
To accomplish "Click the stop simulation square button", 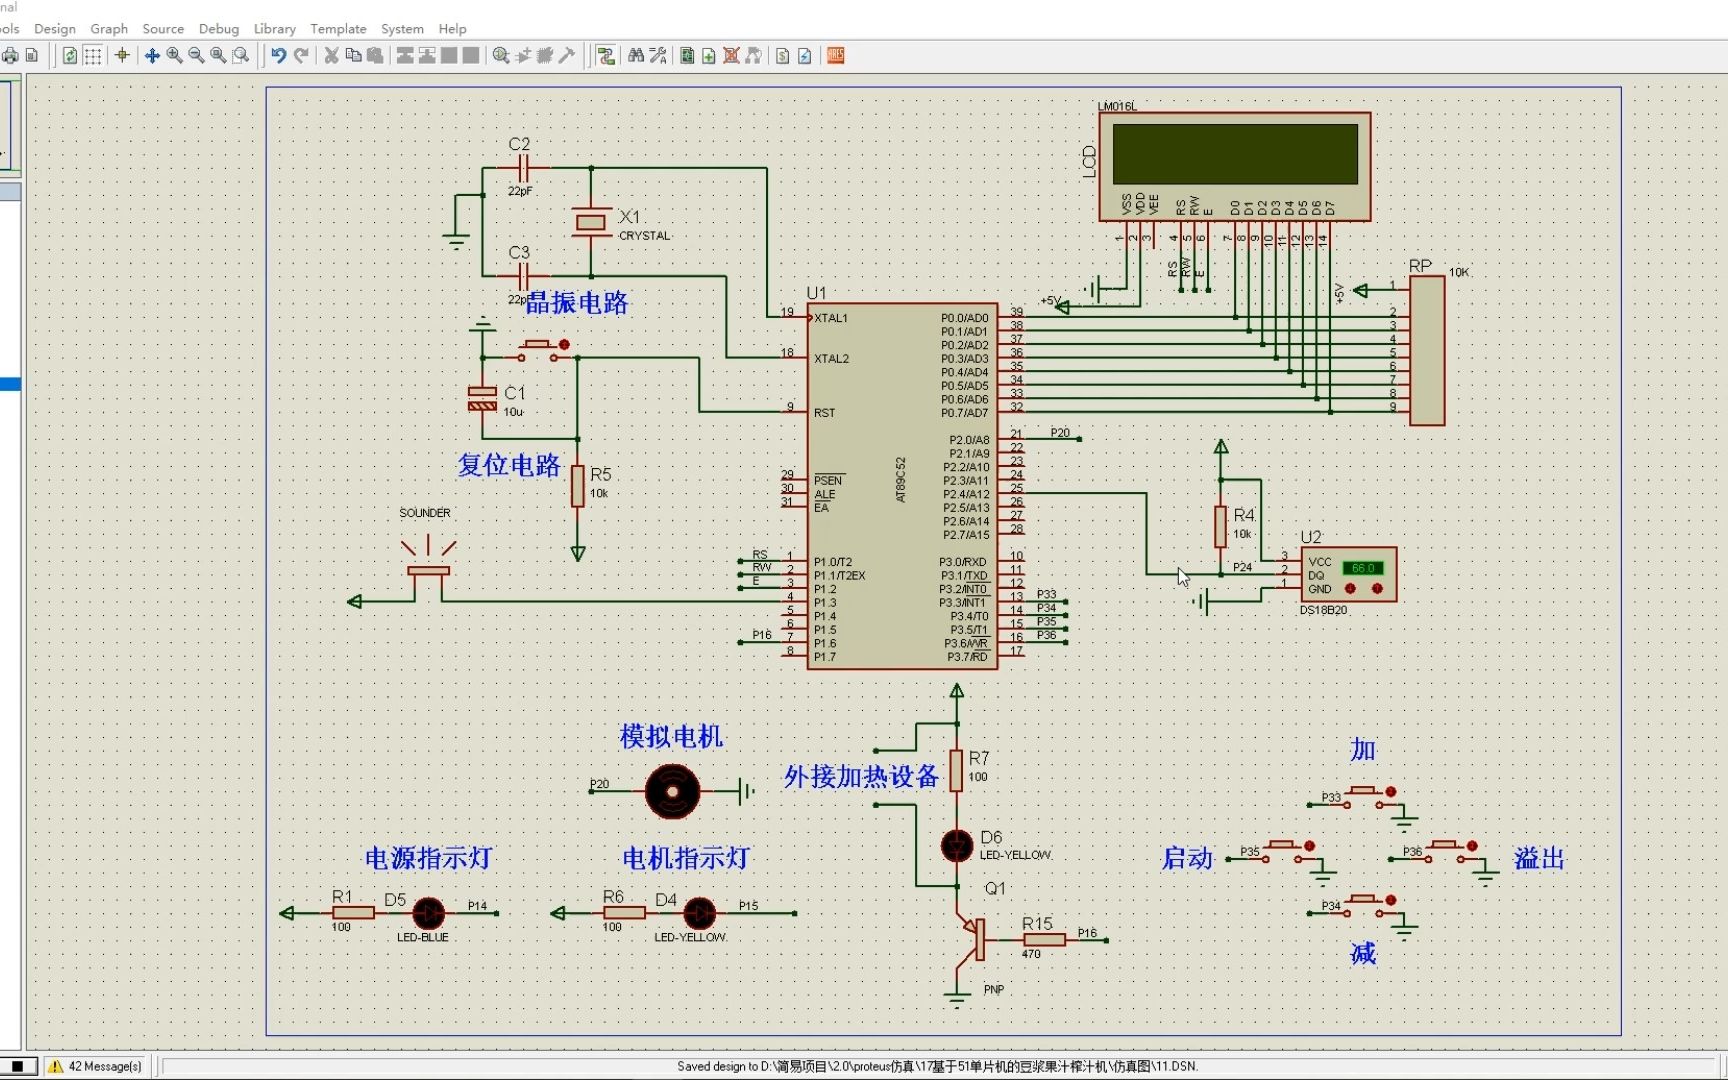I will click(17, 1066).
